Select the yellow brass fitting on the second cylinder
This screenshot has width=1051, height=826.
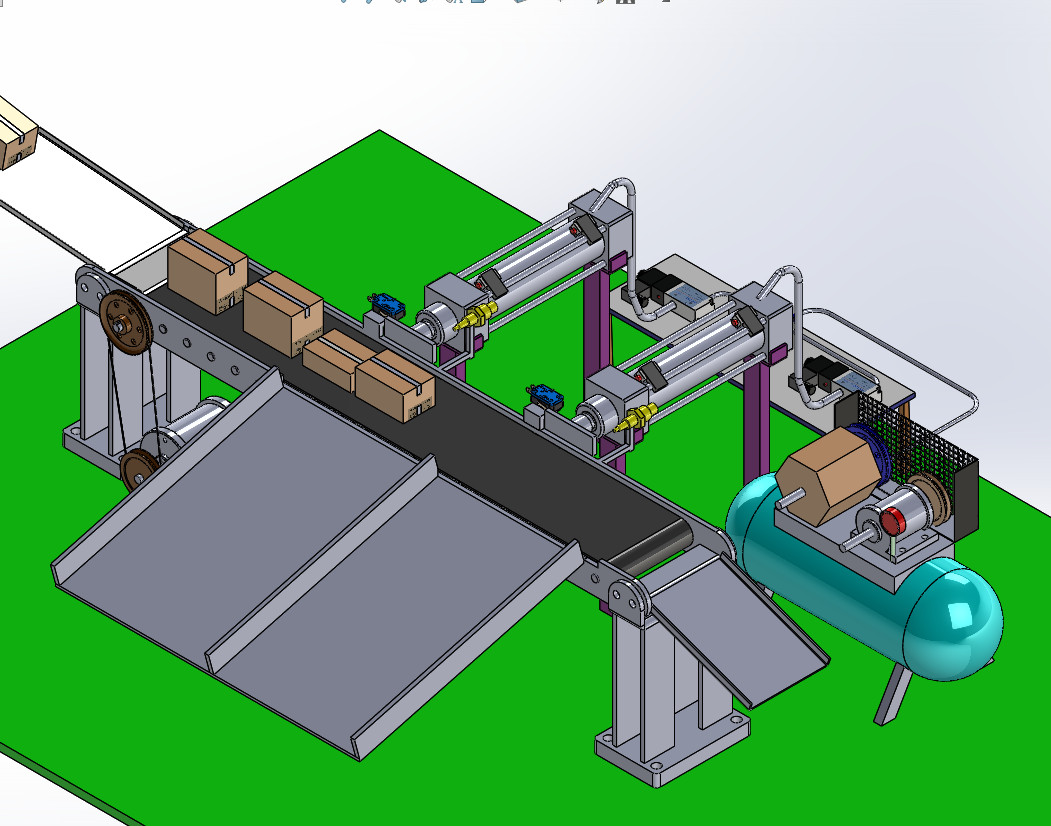coord(635,416)
